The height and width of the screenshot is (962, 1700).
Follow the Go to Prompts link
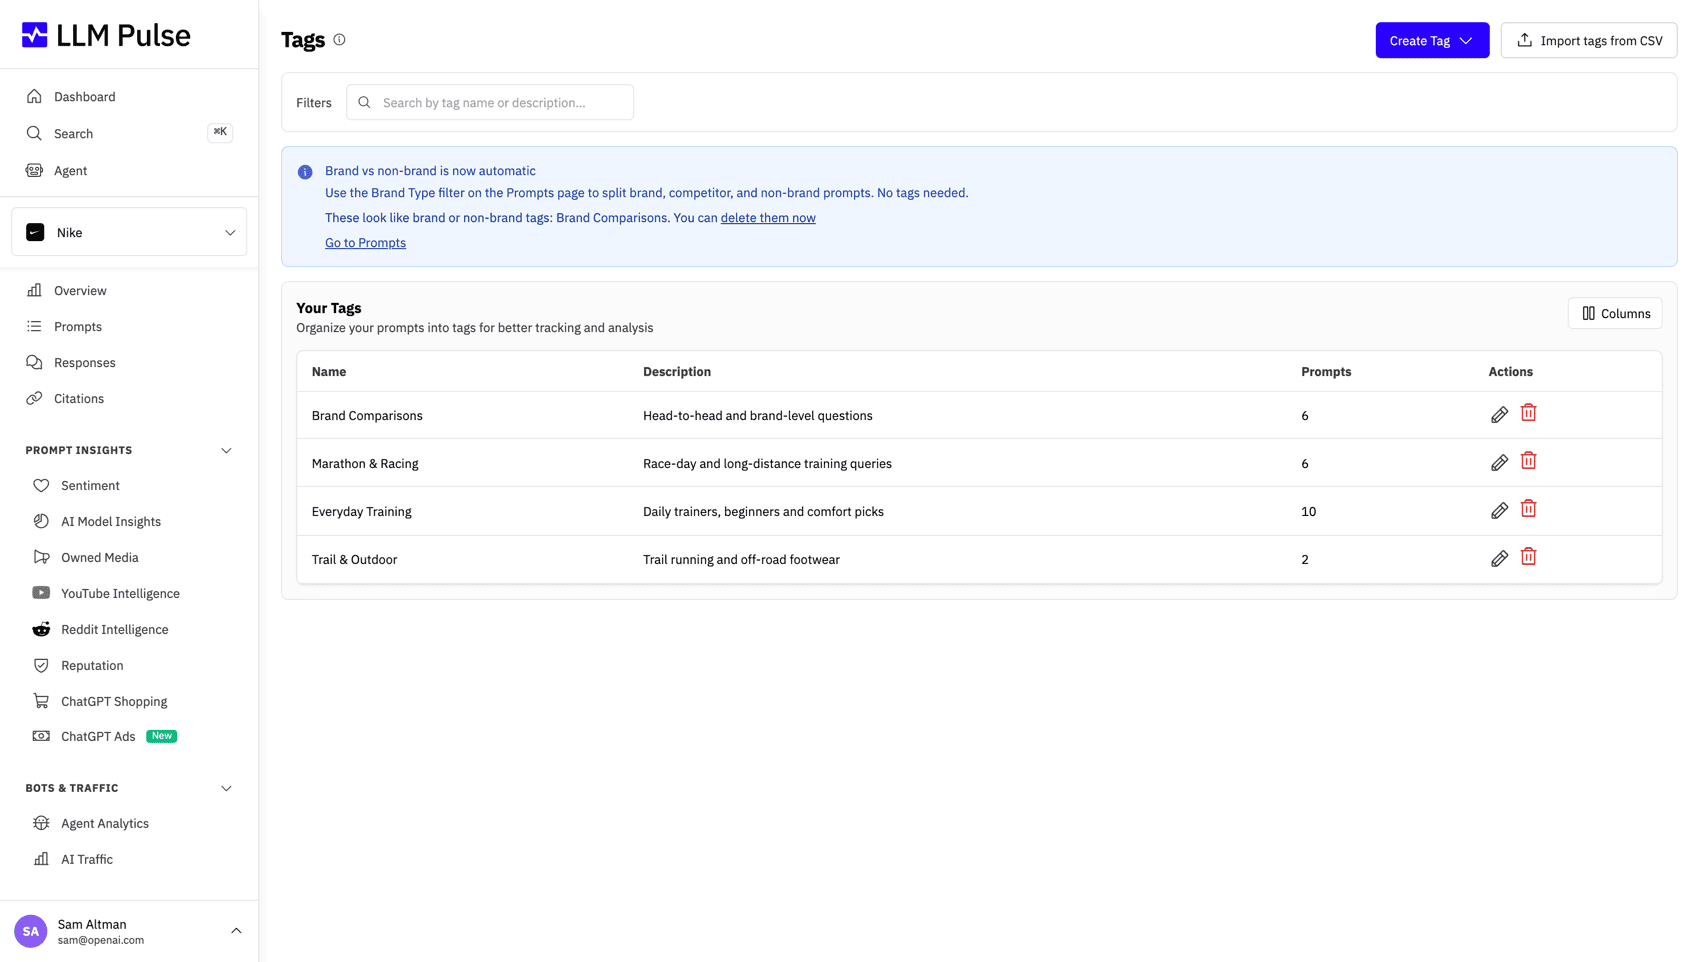pos(365,243)
